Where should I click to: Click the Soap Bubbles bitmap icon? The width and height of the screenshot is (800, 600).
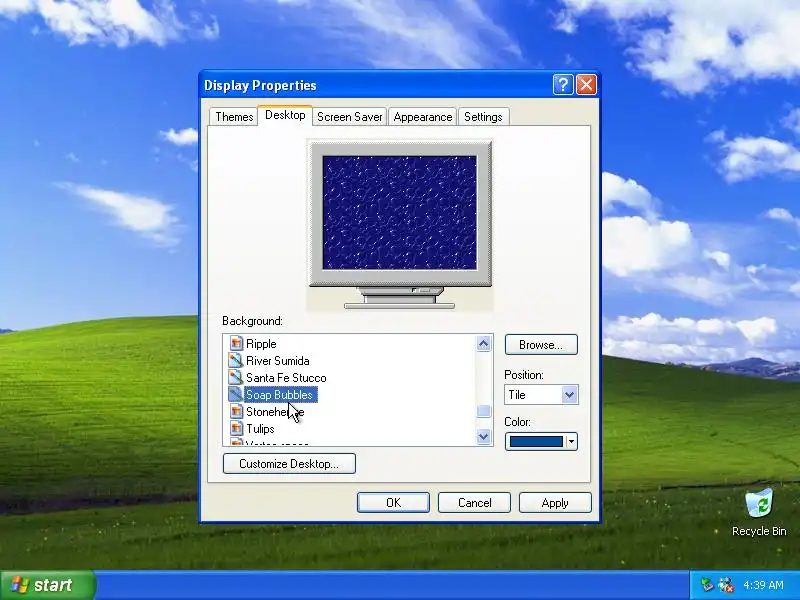pyautogui.click(x=236, y=394)
